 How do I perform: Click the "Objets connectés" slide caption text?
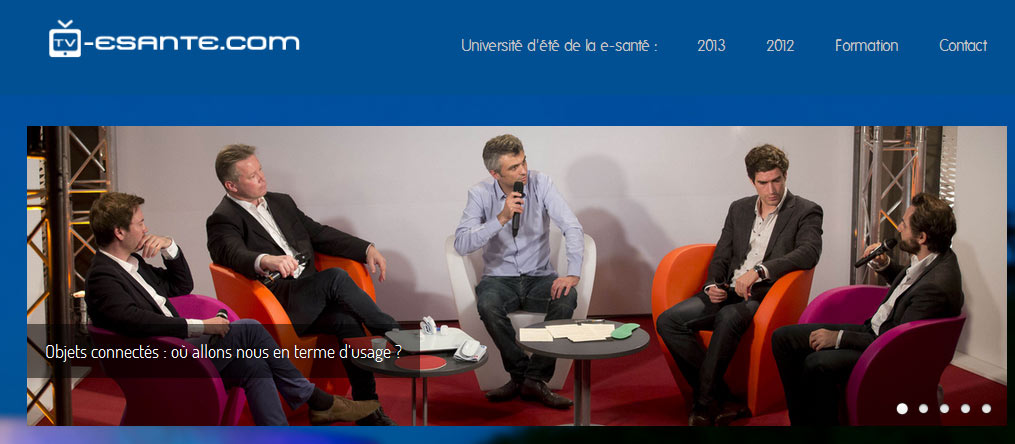coord(223,352)
